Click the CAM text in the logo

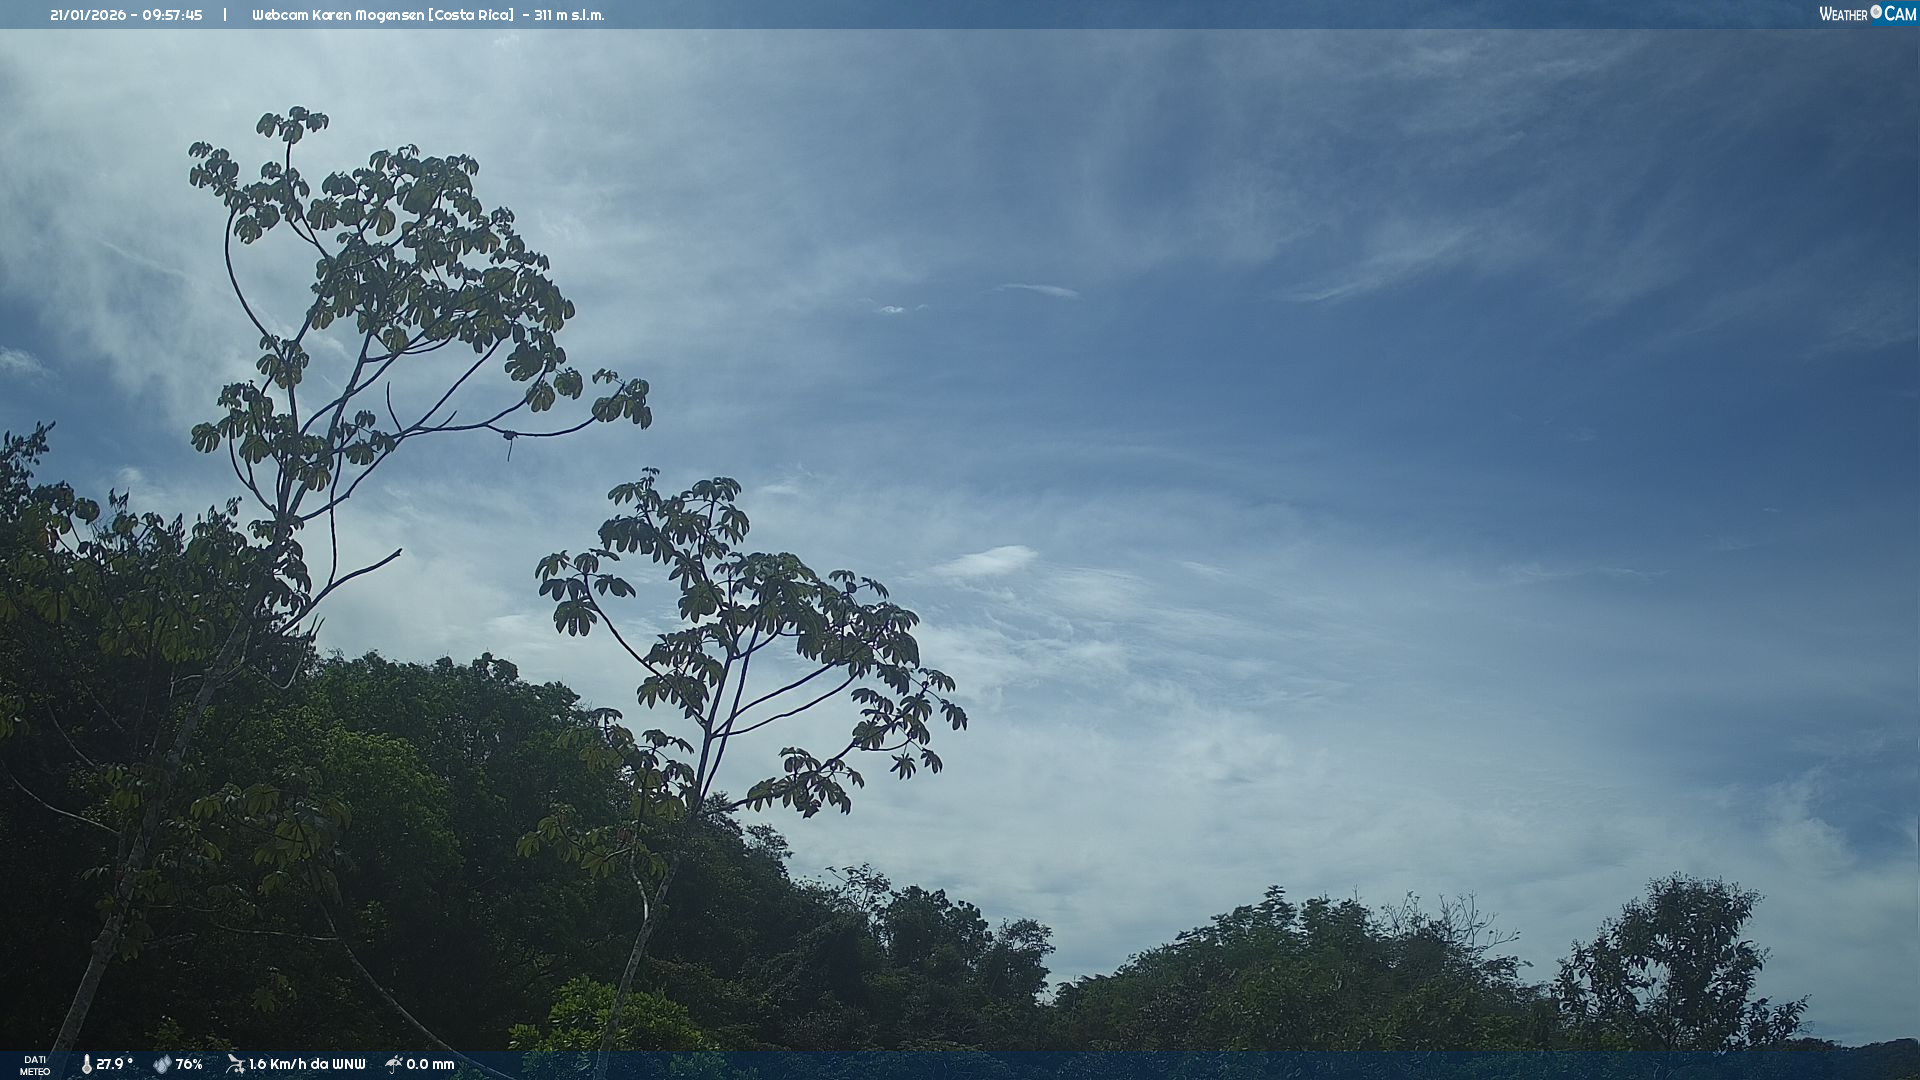pyautogui.click(x=1900, y=14)
